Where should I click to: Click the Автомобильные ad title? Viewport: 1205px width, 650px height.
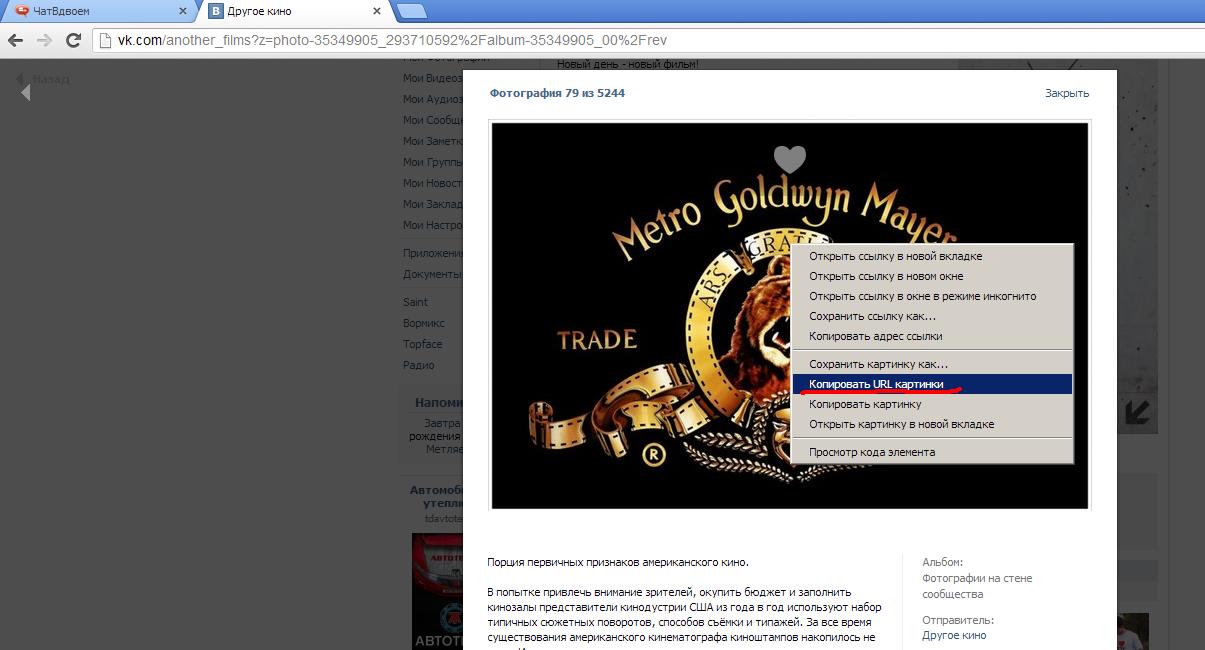coord(436,497)
